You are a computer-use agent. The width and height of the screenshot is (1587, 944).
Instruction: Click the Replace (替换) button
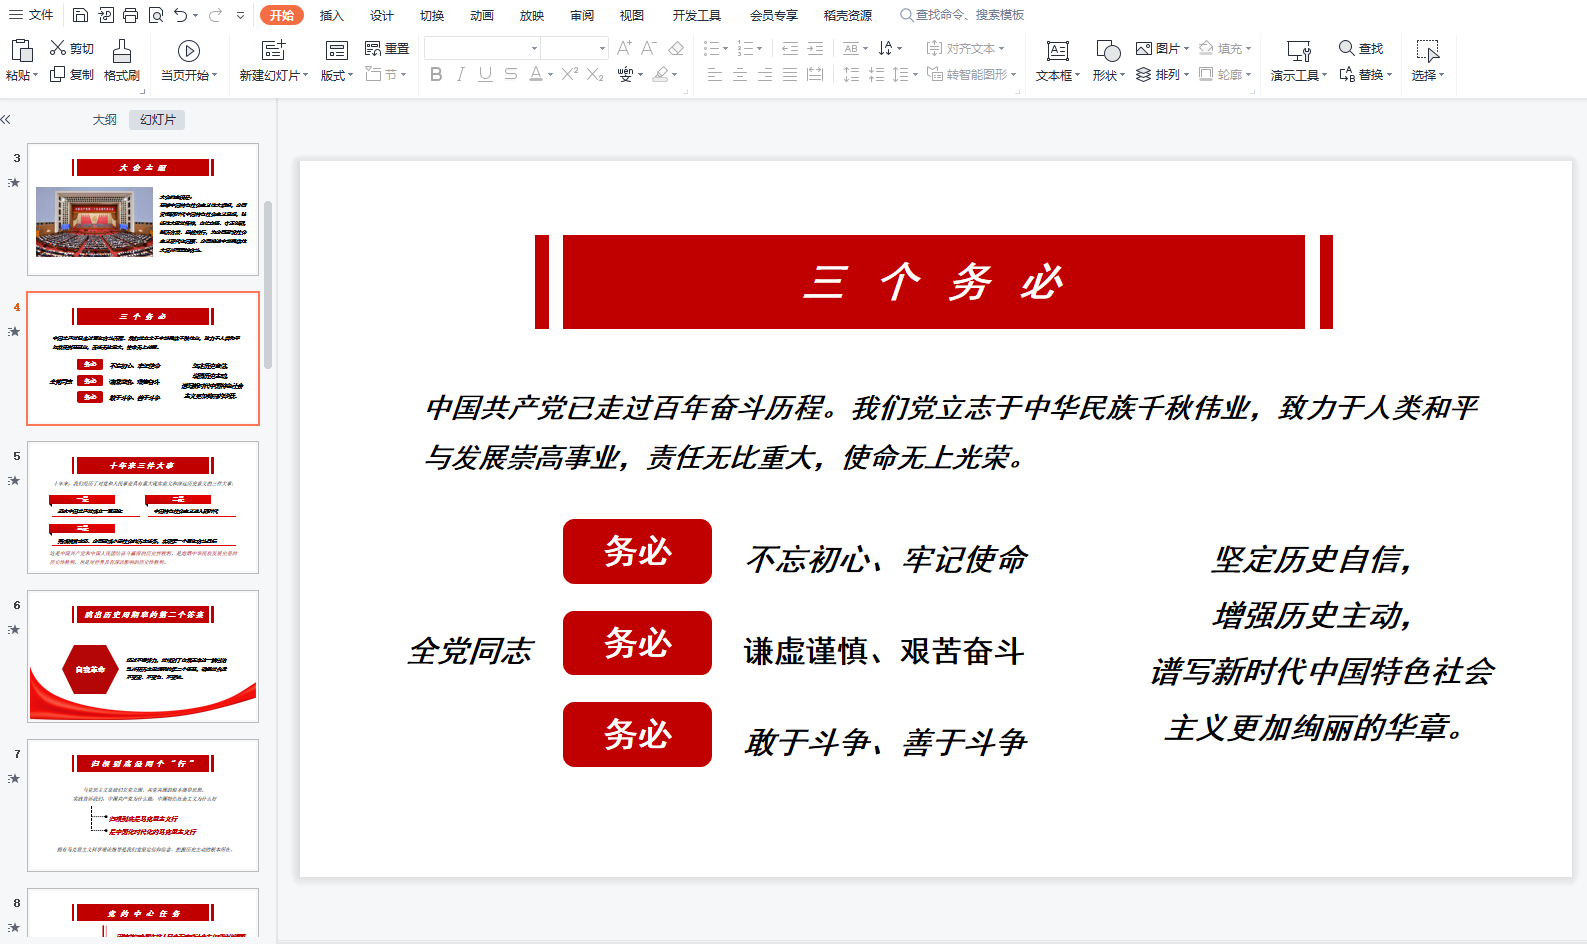(x=1365, y=74)
